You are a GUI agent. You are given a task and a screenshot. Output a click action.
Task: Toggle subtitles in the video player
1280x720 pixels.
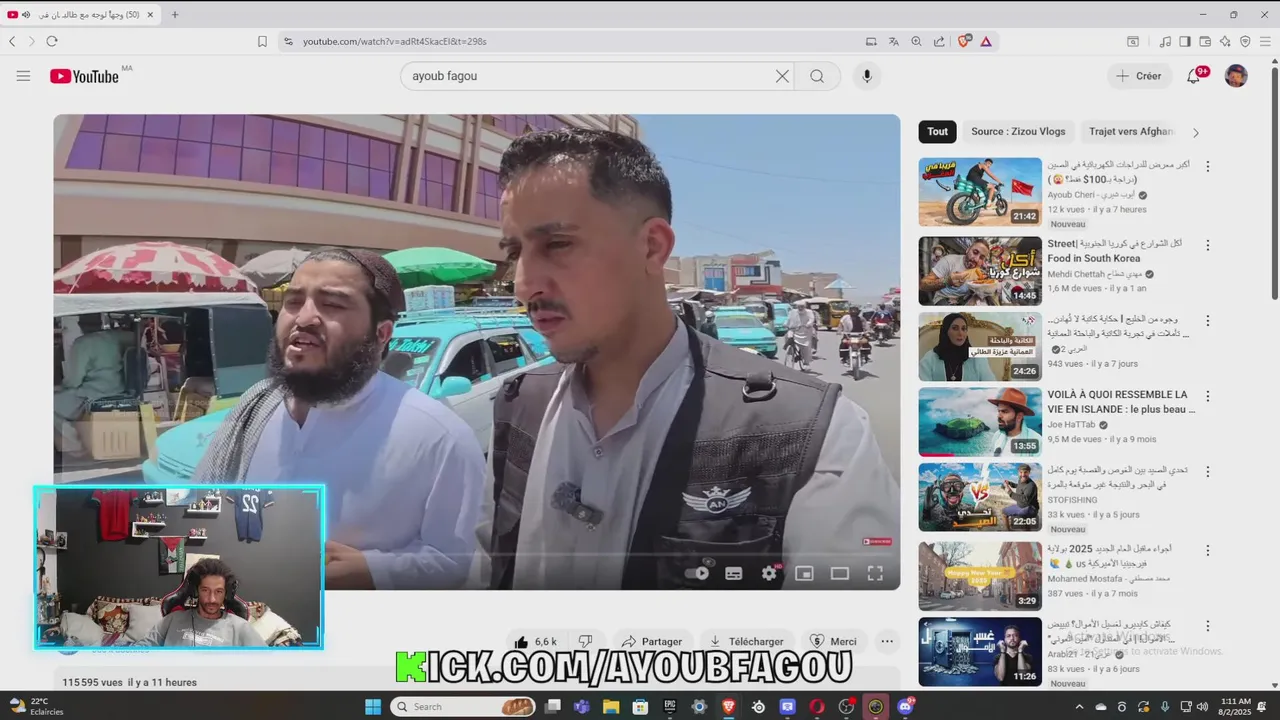coord(733,573)
